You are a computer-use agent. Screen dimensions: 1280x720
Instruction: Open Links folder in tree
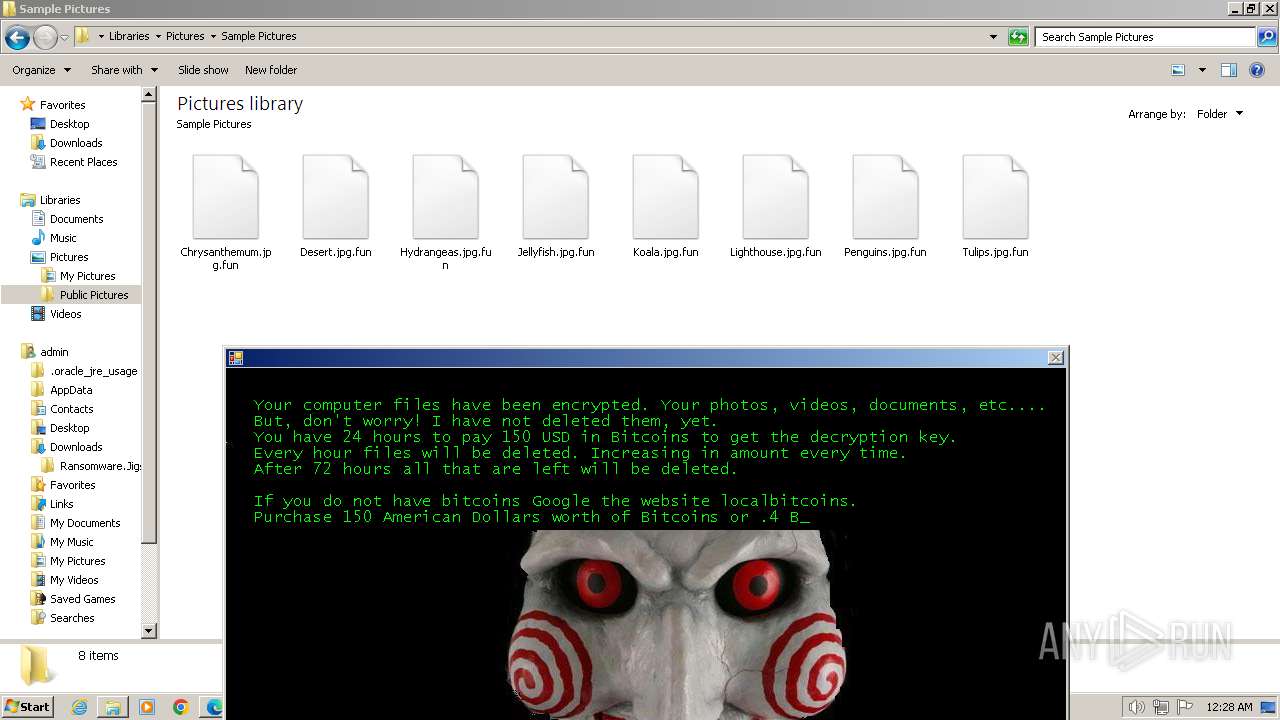pos(61,504)
